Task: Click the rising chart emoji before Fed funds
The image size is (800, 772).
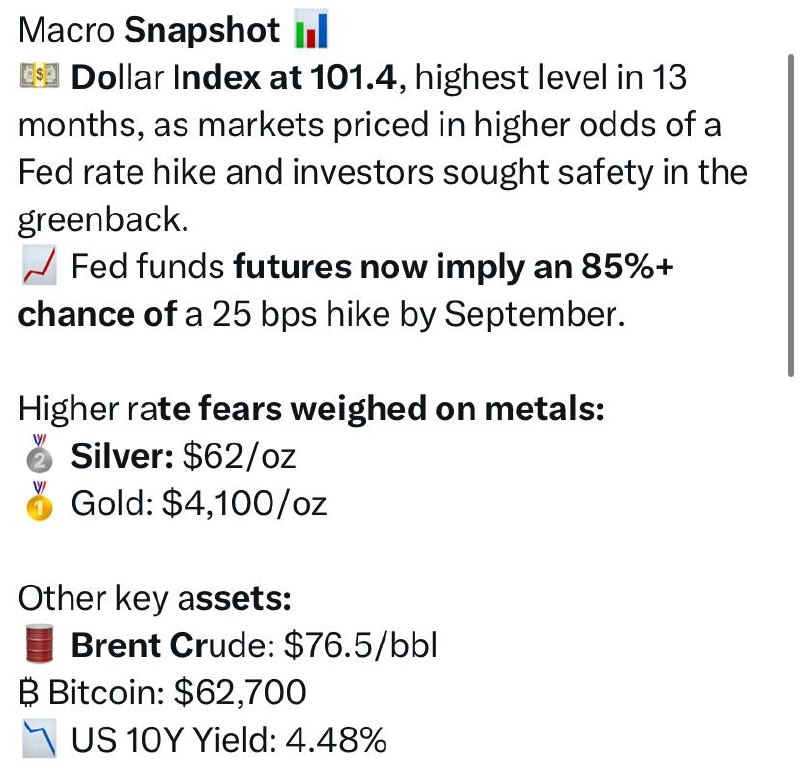Action: (x=39, y=265)
